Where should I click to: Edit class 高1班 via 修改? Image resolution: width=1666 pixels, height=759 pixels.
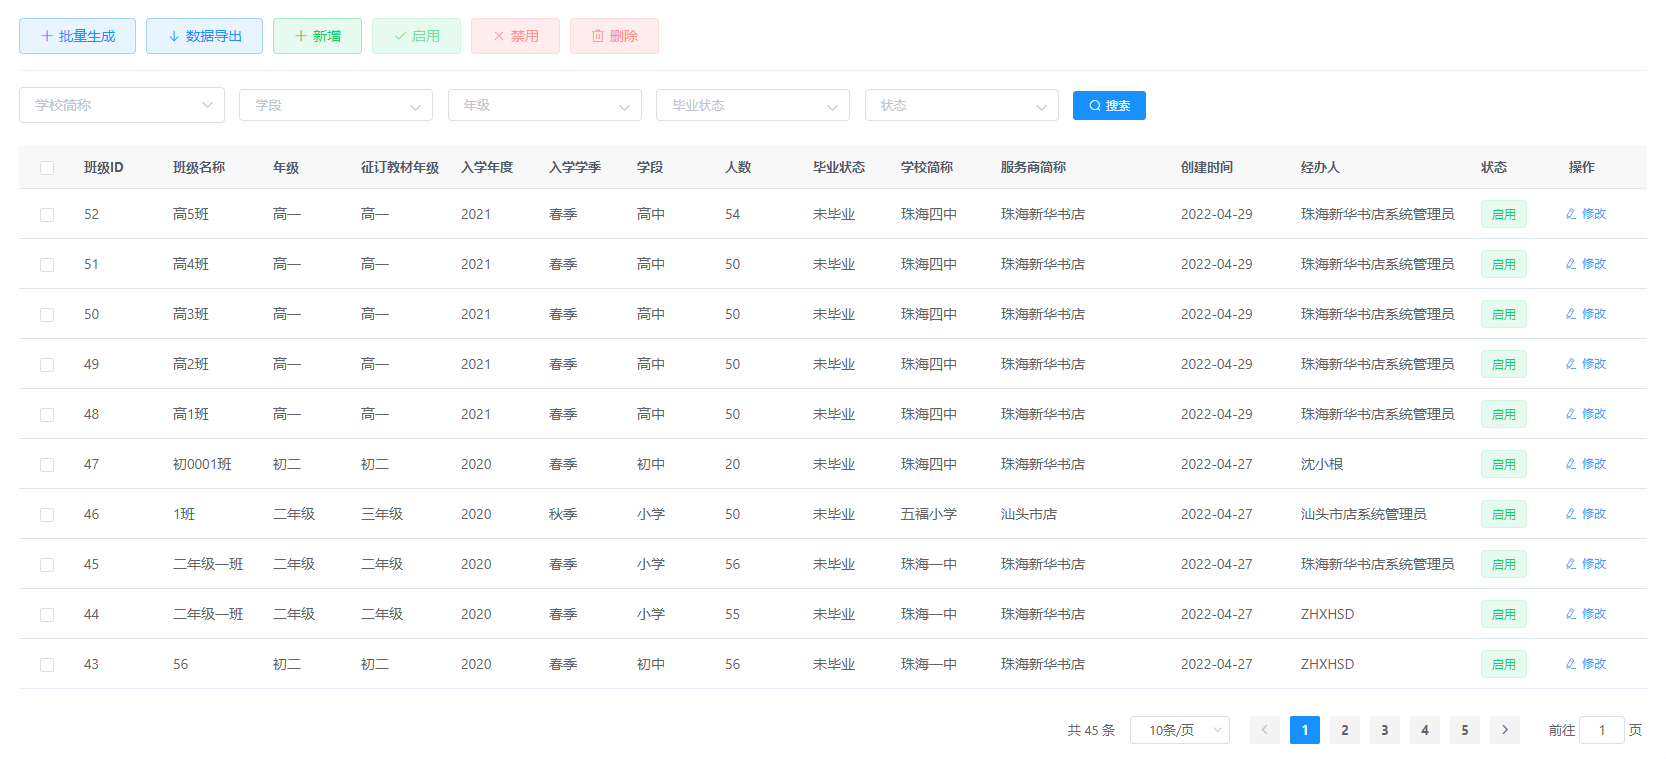coord(1586,414)
